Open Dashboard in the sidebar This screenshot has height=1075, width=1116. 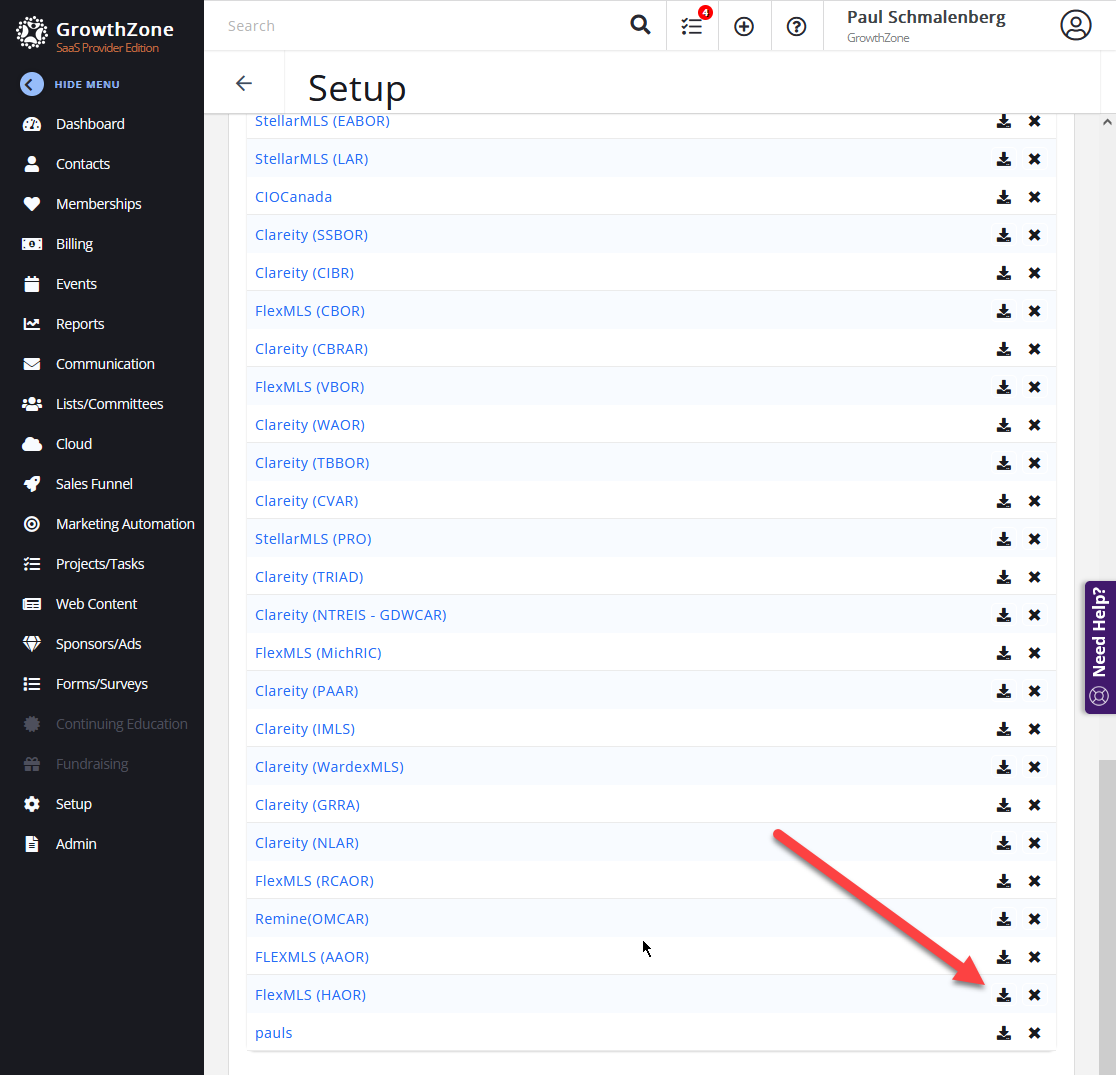point(90,124)
